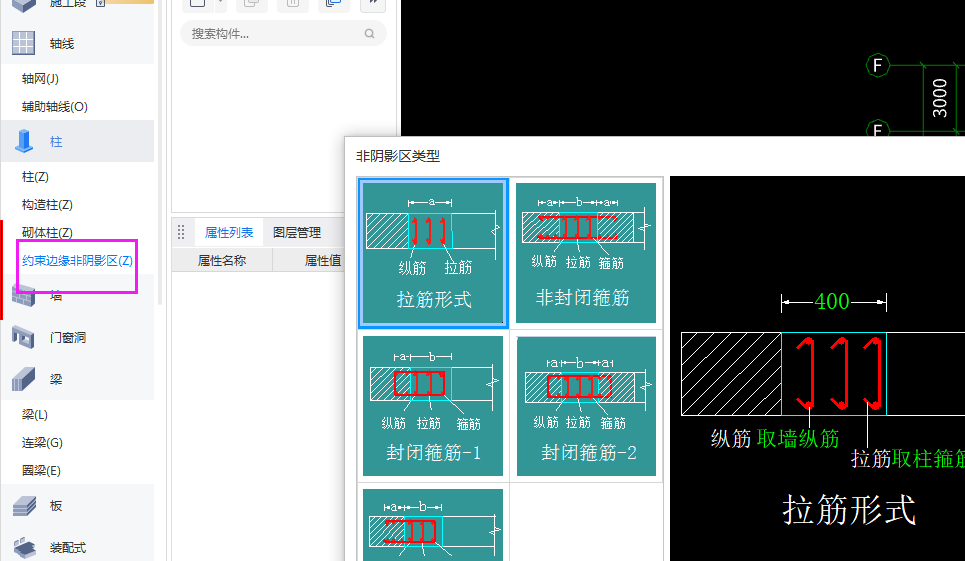Click the 非阴影区类型 dialog title
The width and height of the screenshot is (965, 561).
point(398,156)
